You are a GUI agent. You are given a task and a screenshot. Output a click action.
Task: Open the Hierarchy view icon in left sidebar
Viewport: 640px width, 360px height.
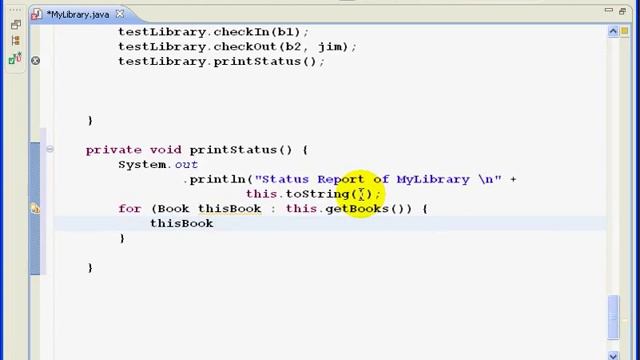click(16, 40)
